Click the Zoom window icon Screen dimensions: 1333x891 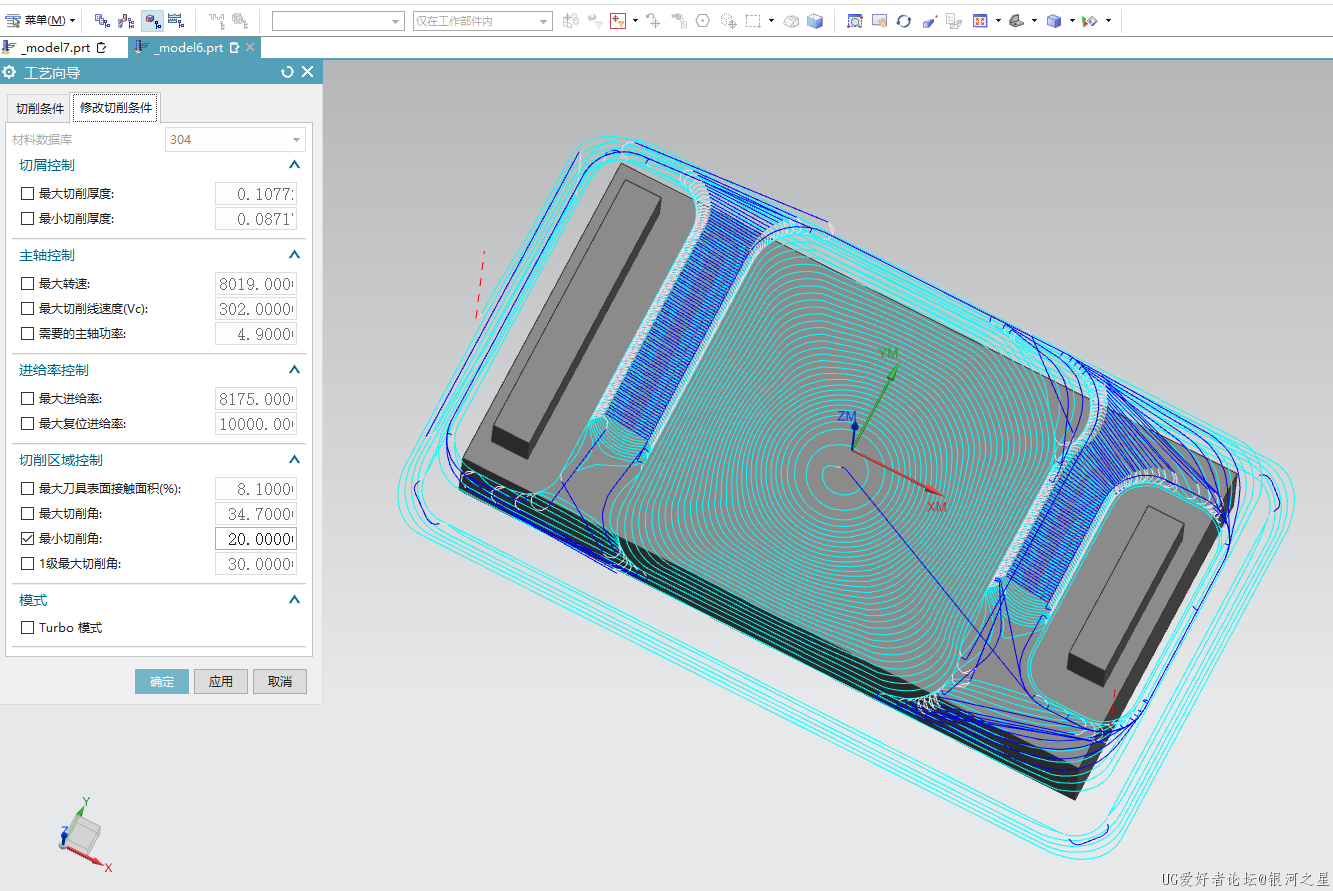click(855, 20)
